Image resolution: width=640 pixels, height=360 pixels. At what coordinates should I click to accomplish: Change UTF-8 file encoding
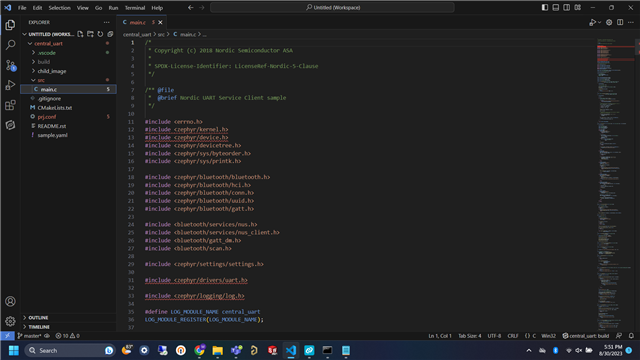point(494,336)
